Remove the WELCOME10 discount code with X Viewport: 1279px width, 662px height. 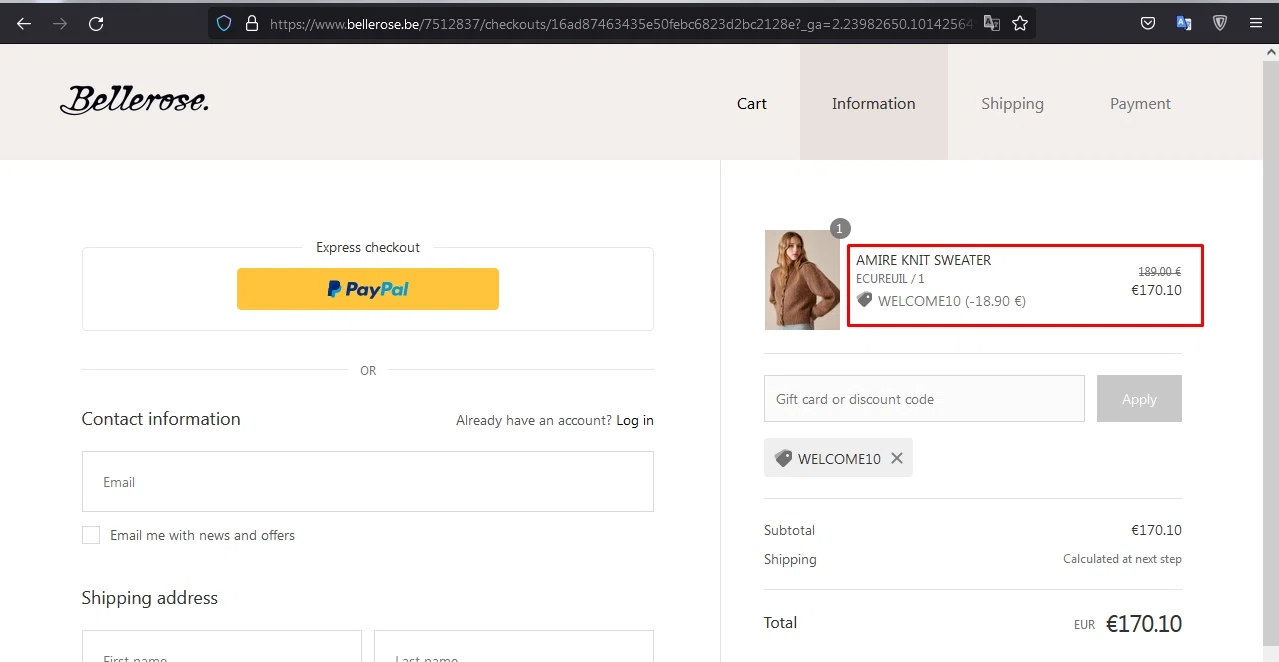tap(897, 458)
